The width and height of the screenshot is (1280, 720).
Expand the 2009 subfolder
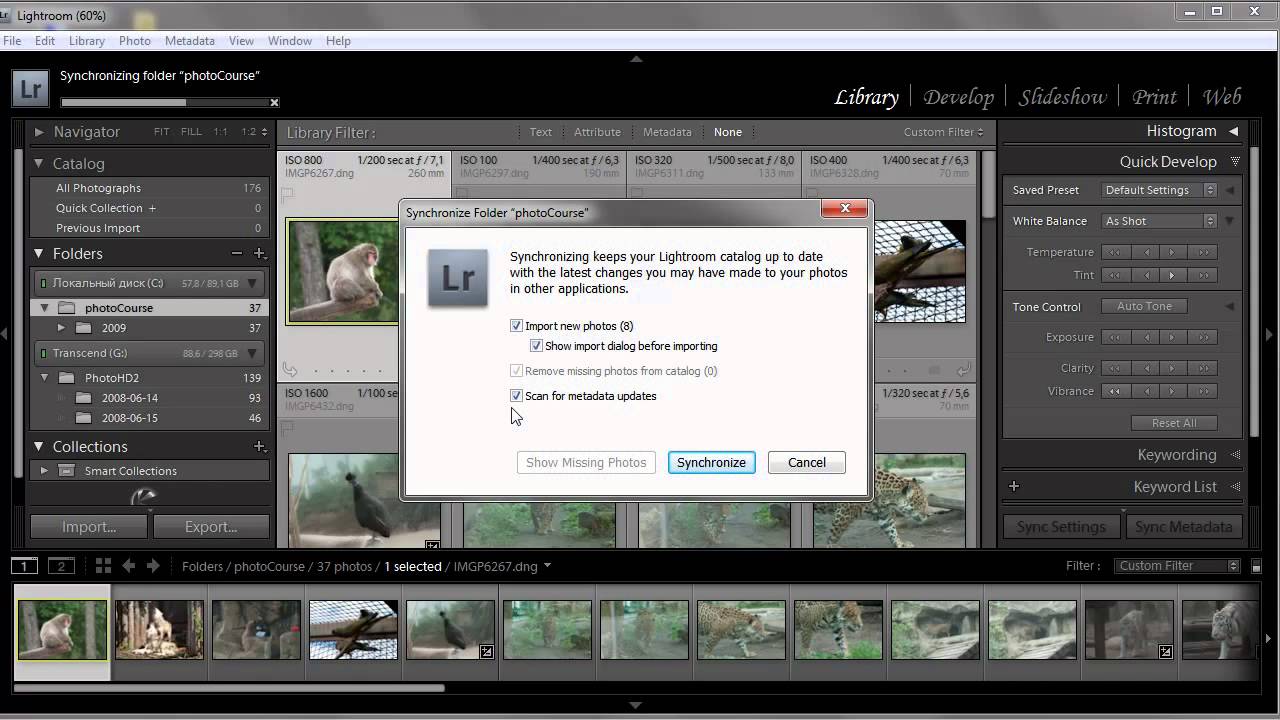(x=61, y=328)
